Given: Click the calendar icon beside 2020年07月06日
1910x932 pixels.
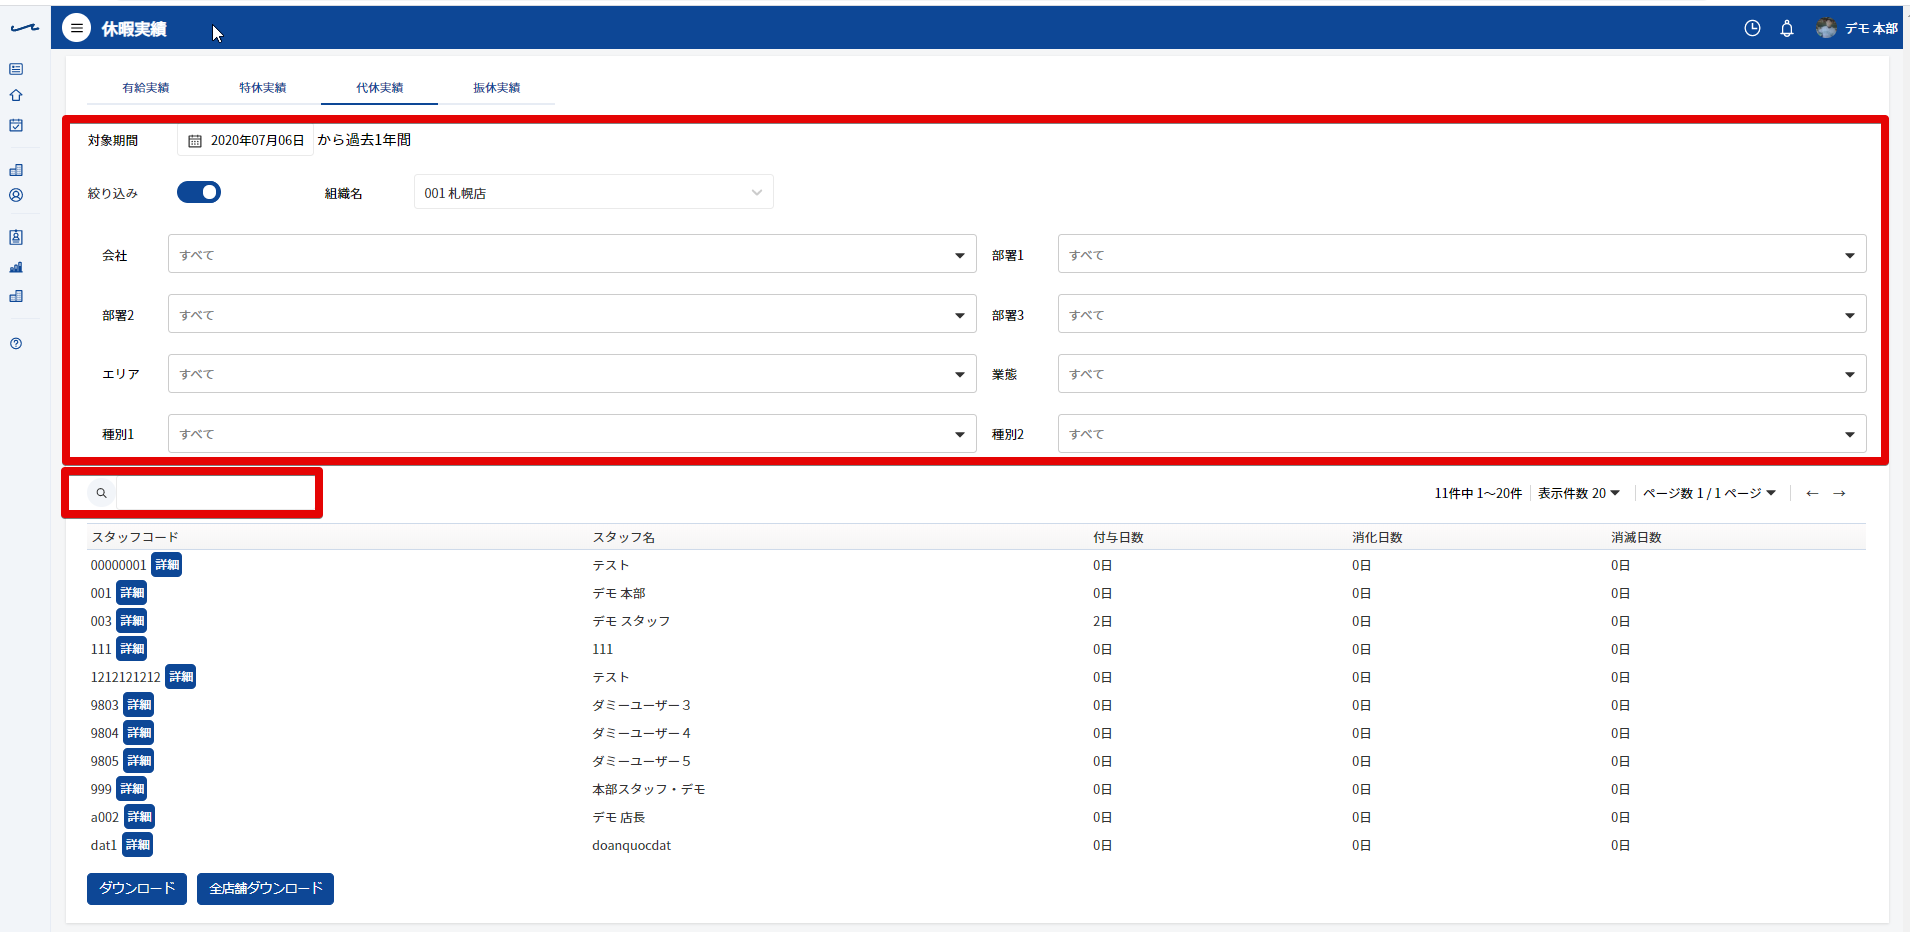Looking at the screenshot, I should tap(195, 141).
